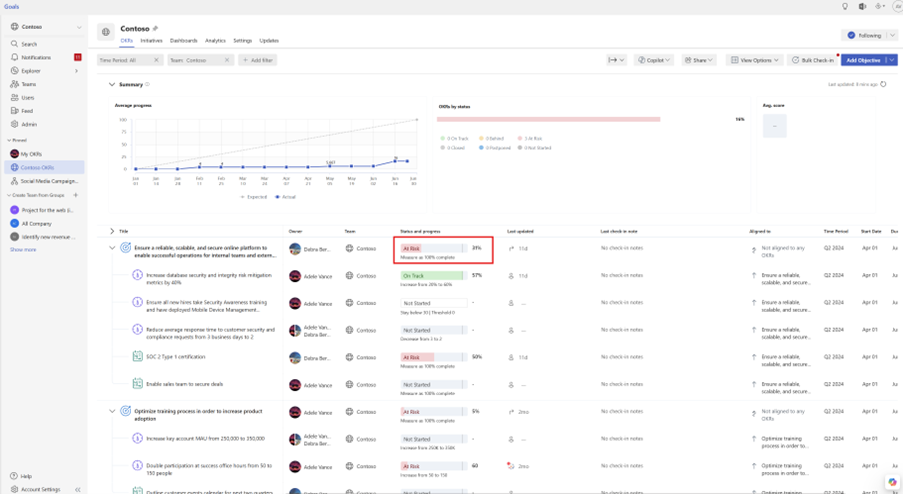Click the SOC 2 Type 1 certification project icon
Image resolution: width=903 pixels, height=494 pixels.
pyautogui.click(x=138, y=357)
